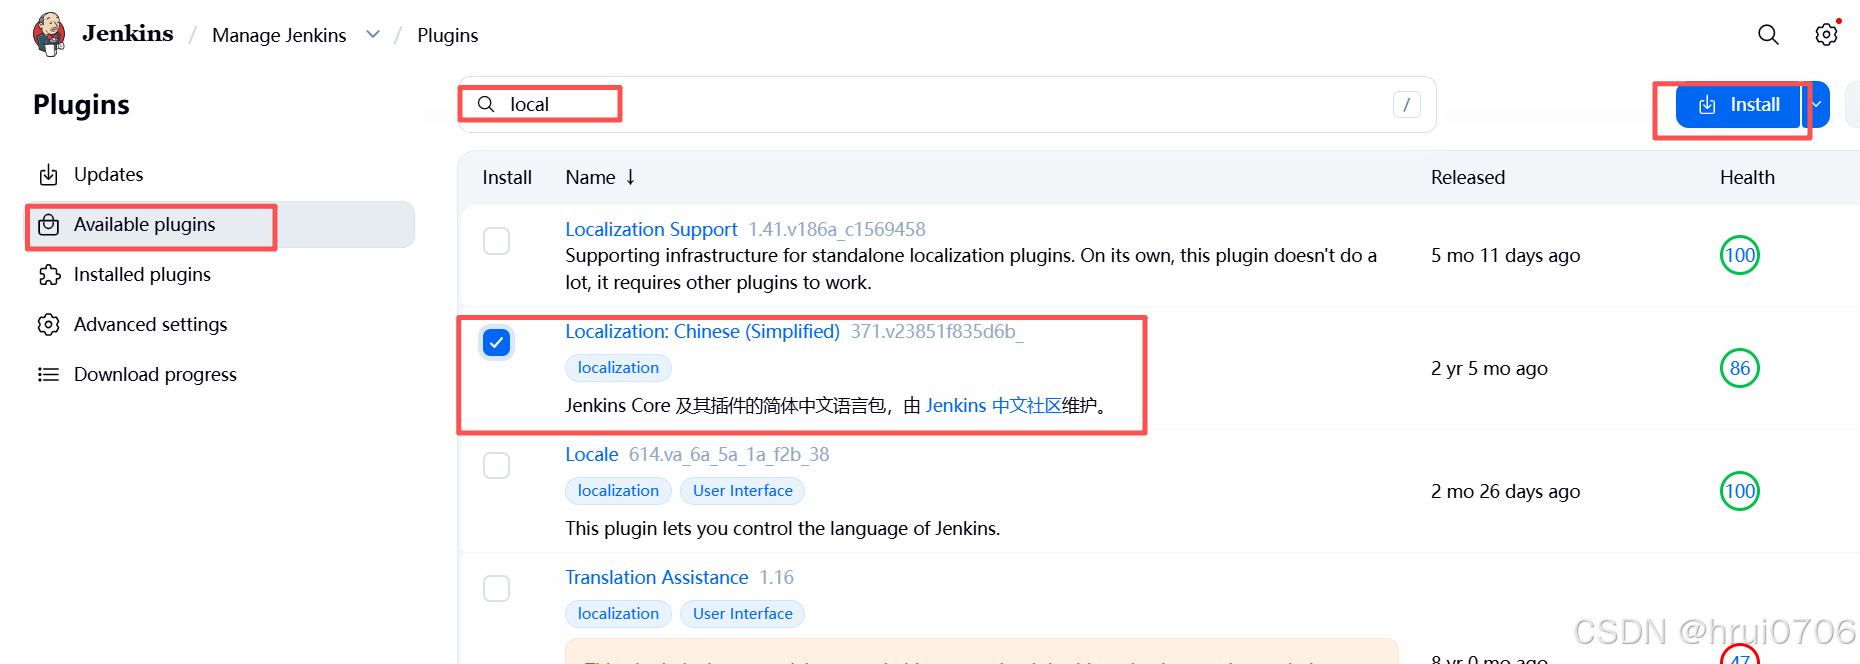Uncheck the Localization: Chinese (Simplified) checkbox
The image size is (1860, 664).
(496, 343)
